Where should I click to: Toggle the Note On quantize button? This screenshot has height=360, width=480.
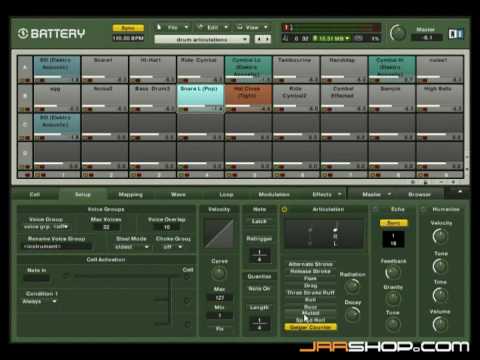tap(259, 289)
